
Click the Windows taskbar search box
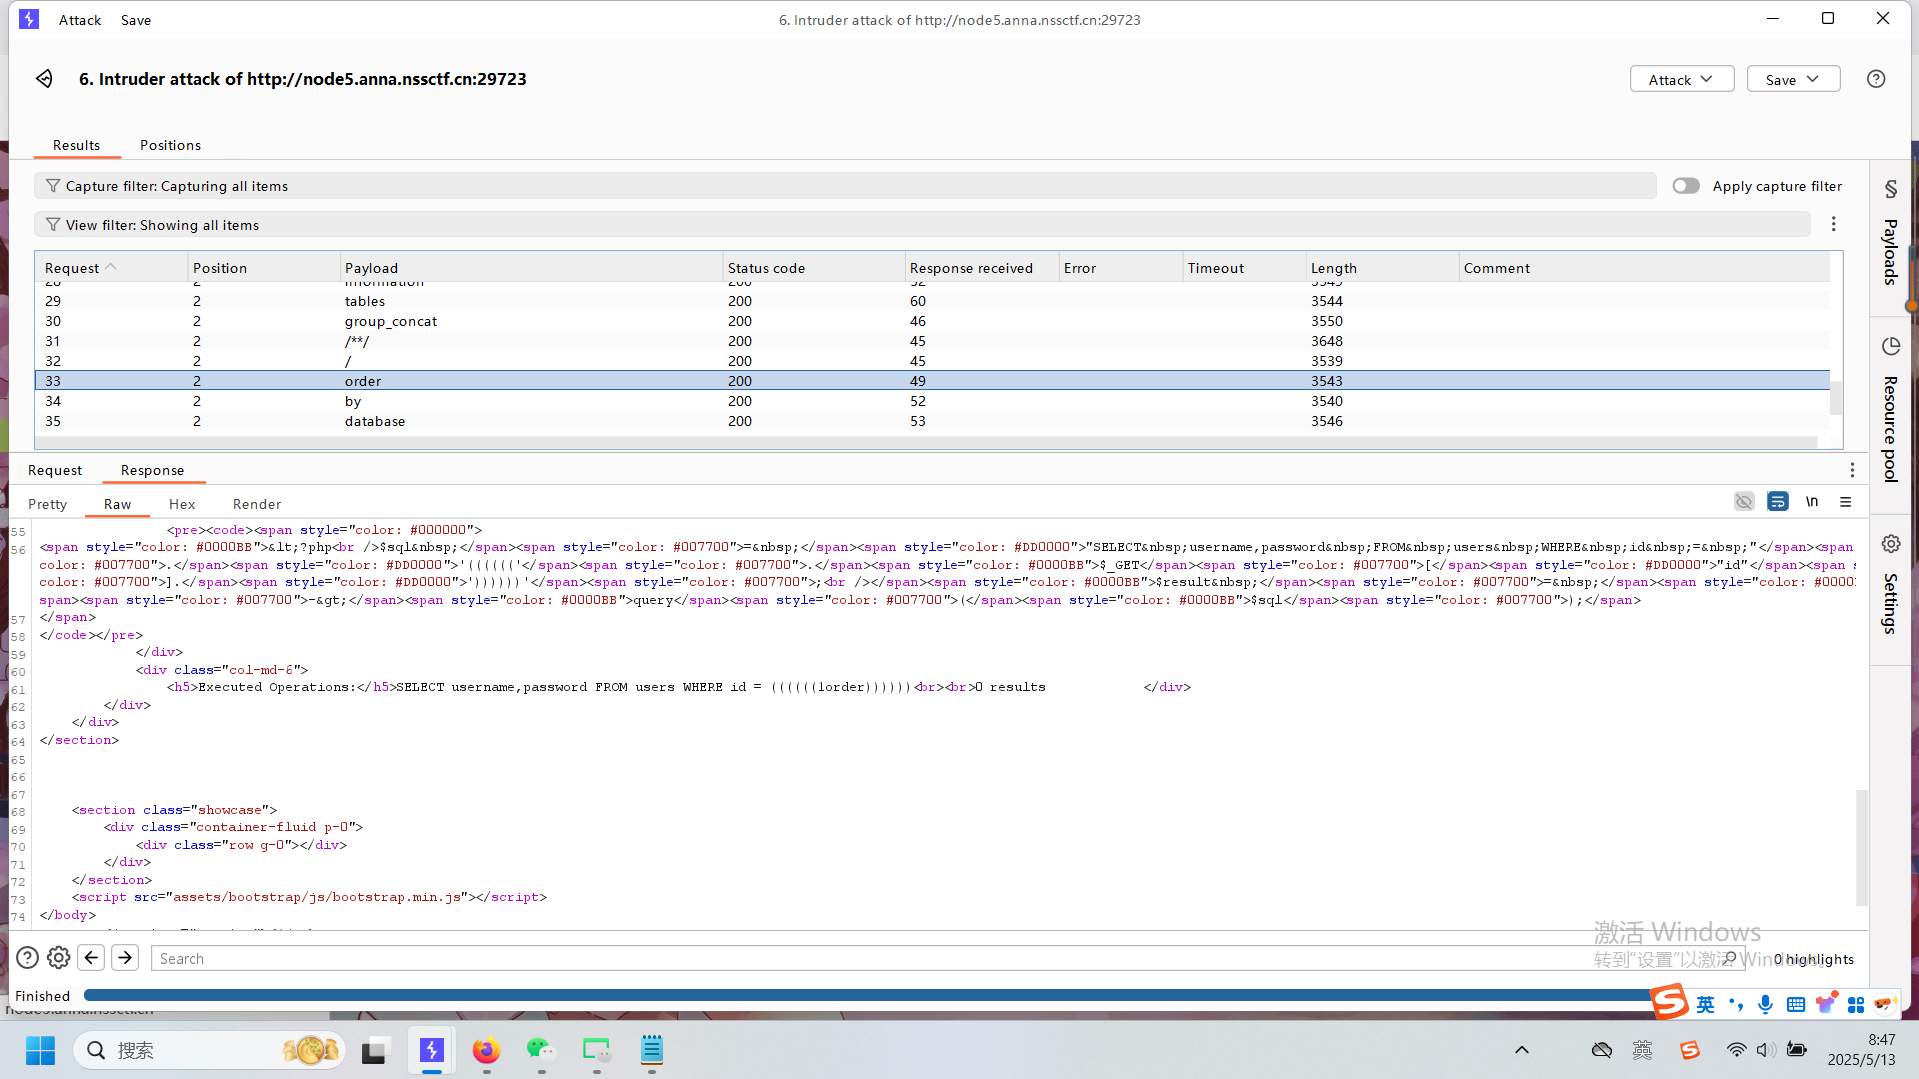click(x=210, y=1050)
